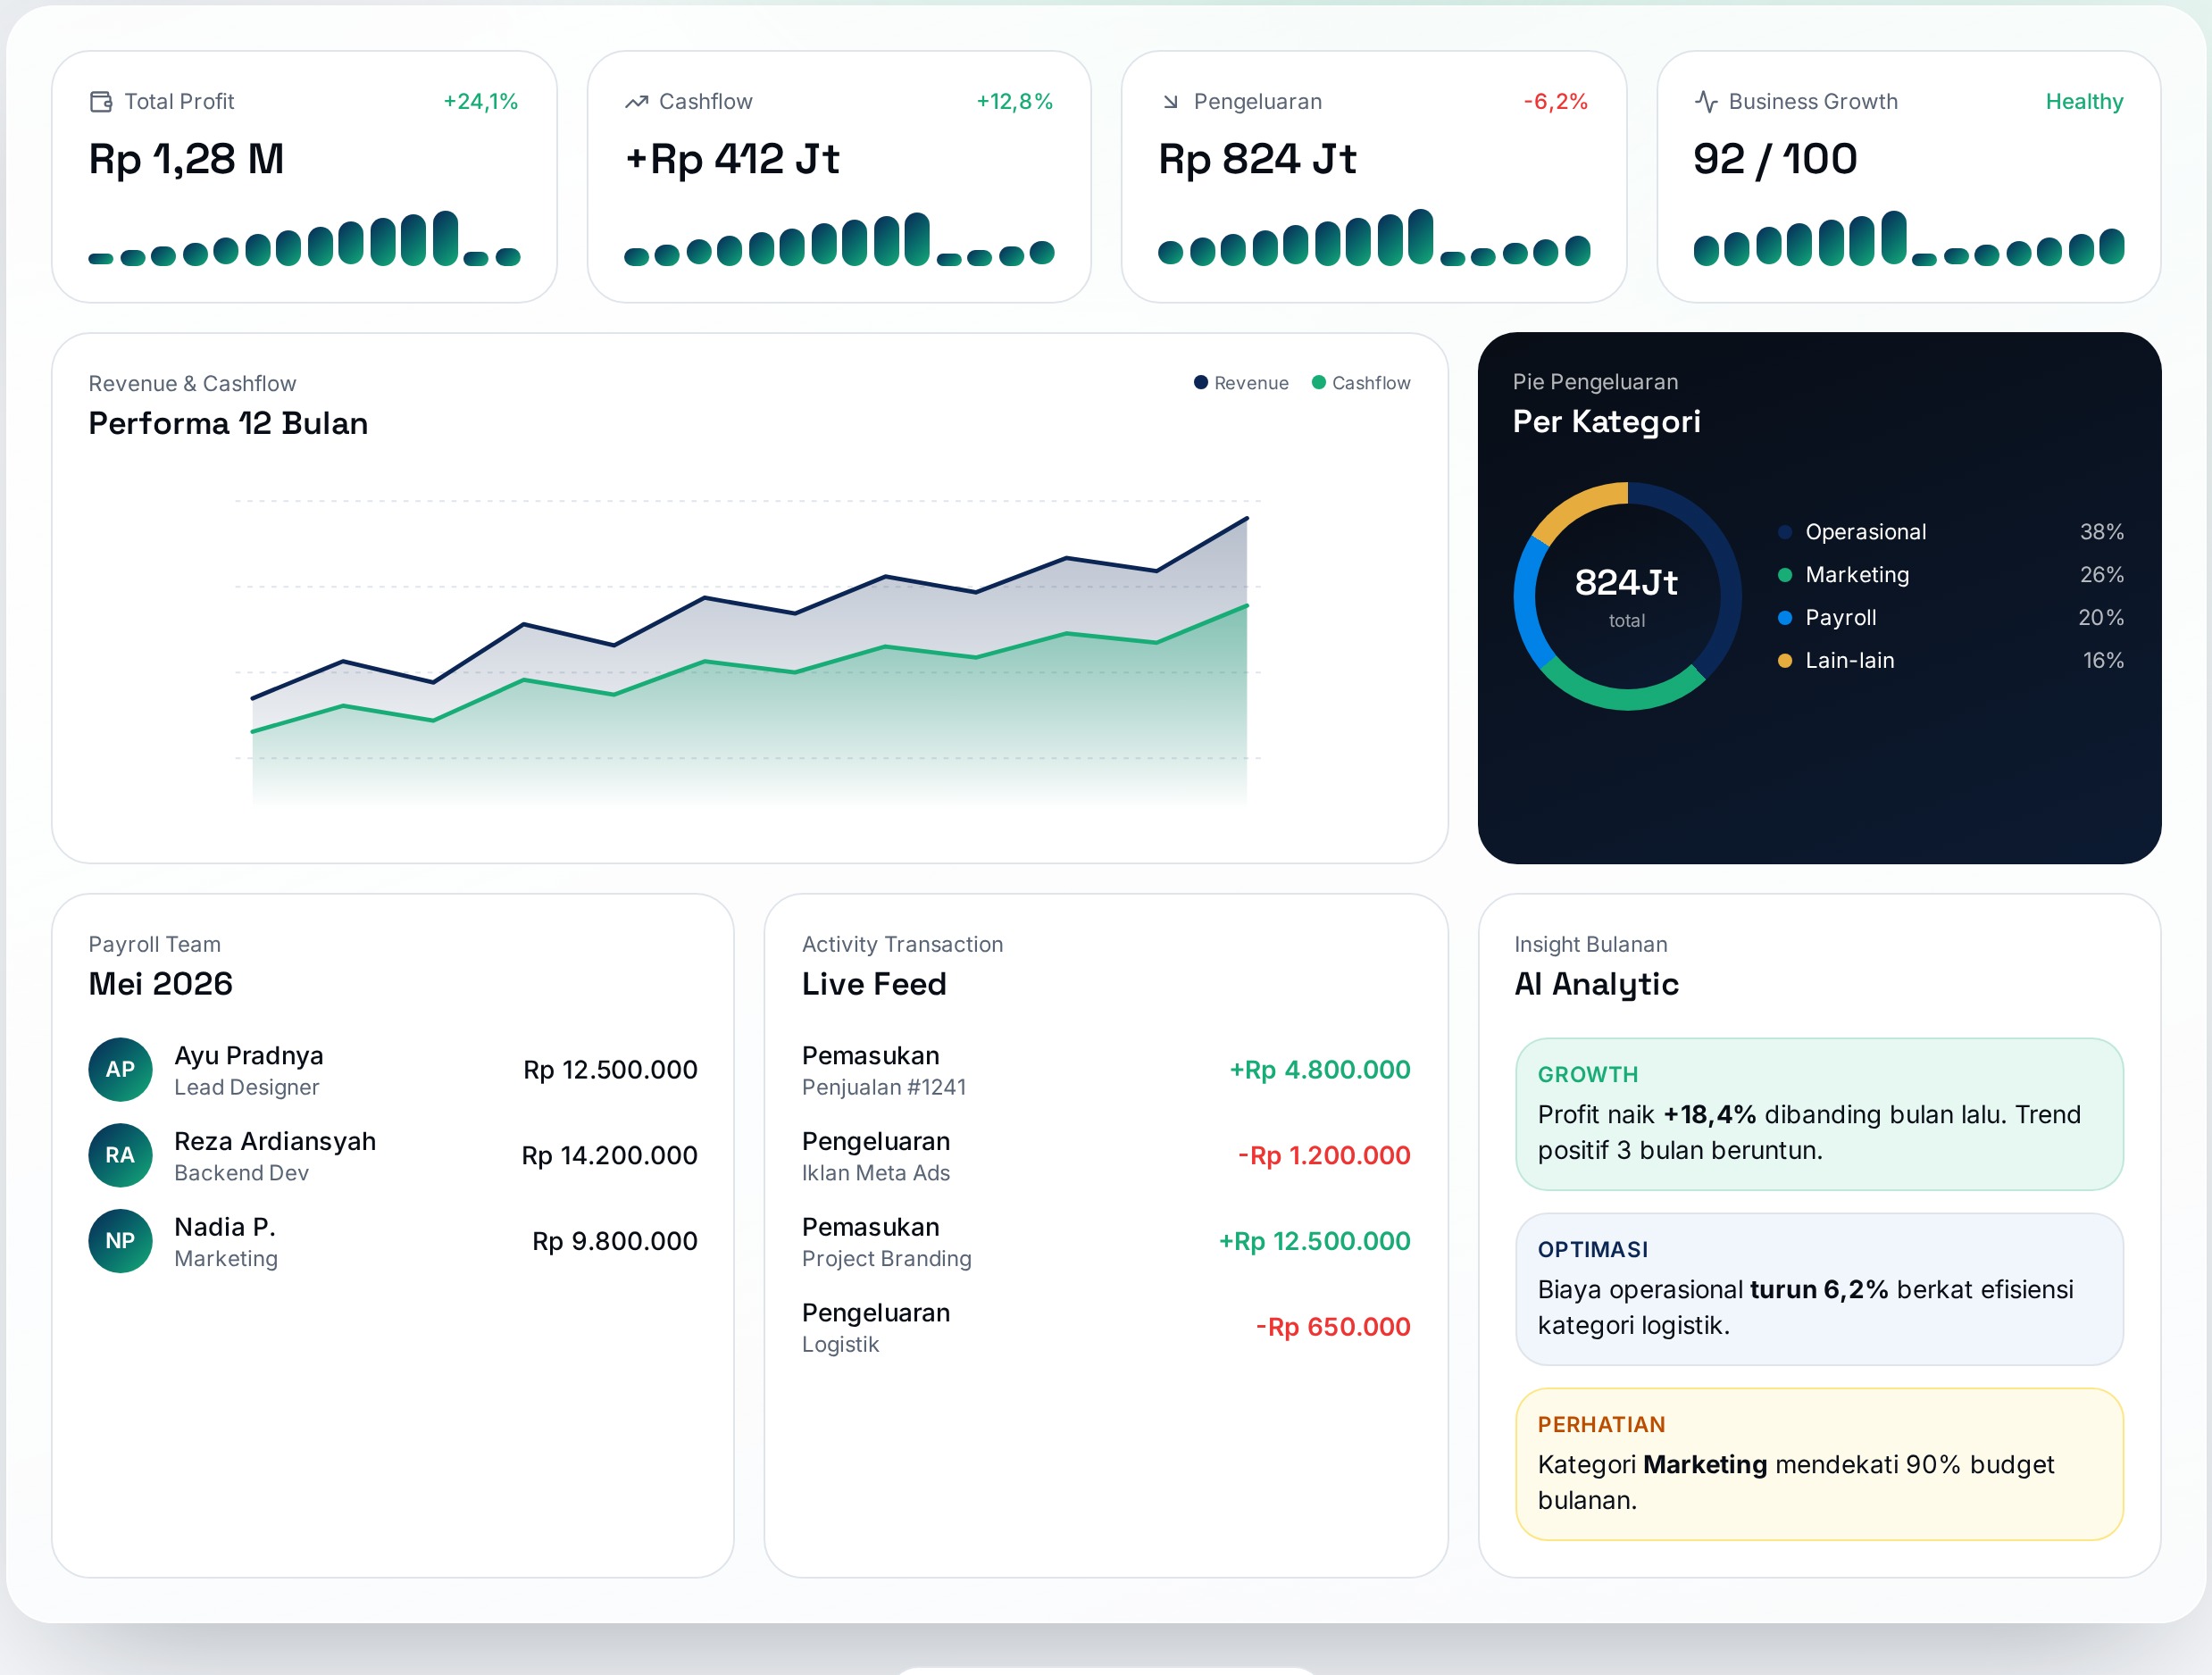Screen dimensions: 2212x1675
Task: Open the Penjualan #1241 transaction
Action: click(x=1106, y=1070)
